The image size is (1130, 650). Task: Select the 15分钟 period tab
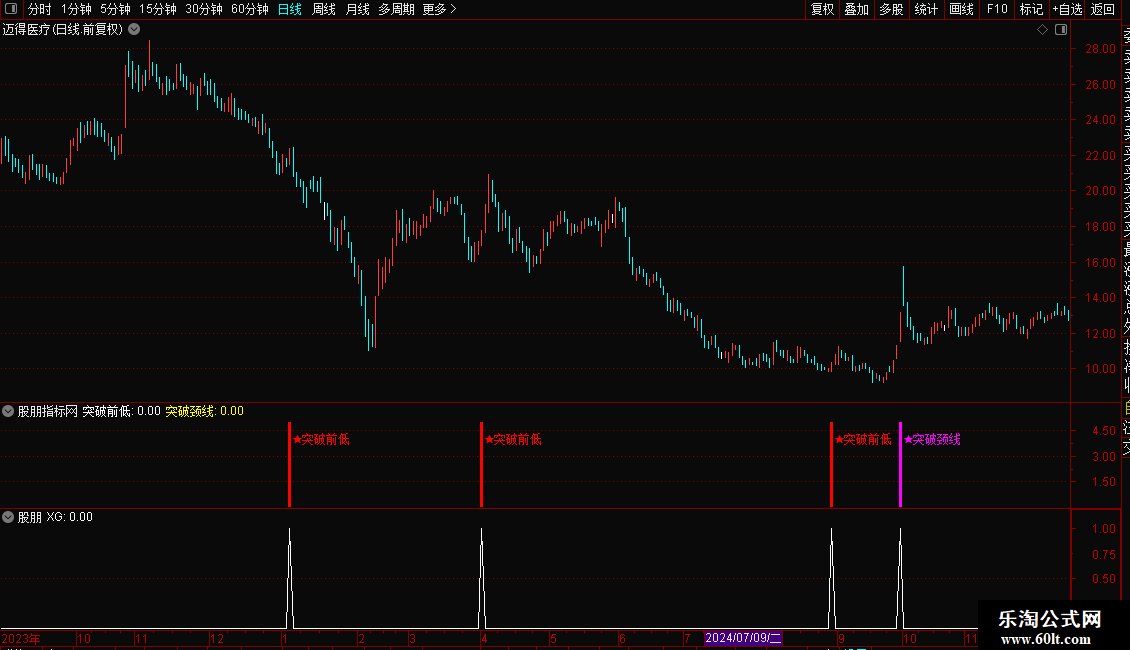[158, 9]
